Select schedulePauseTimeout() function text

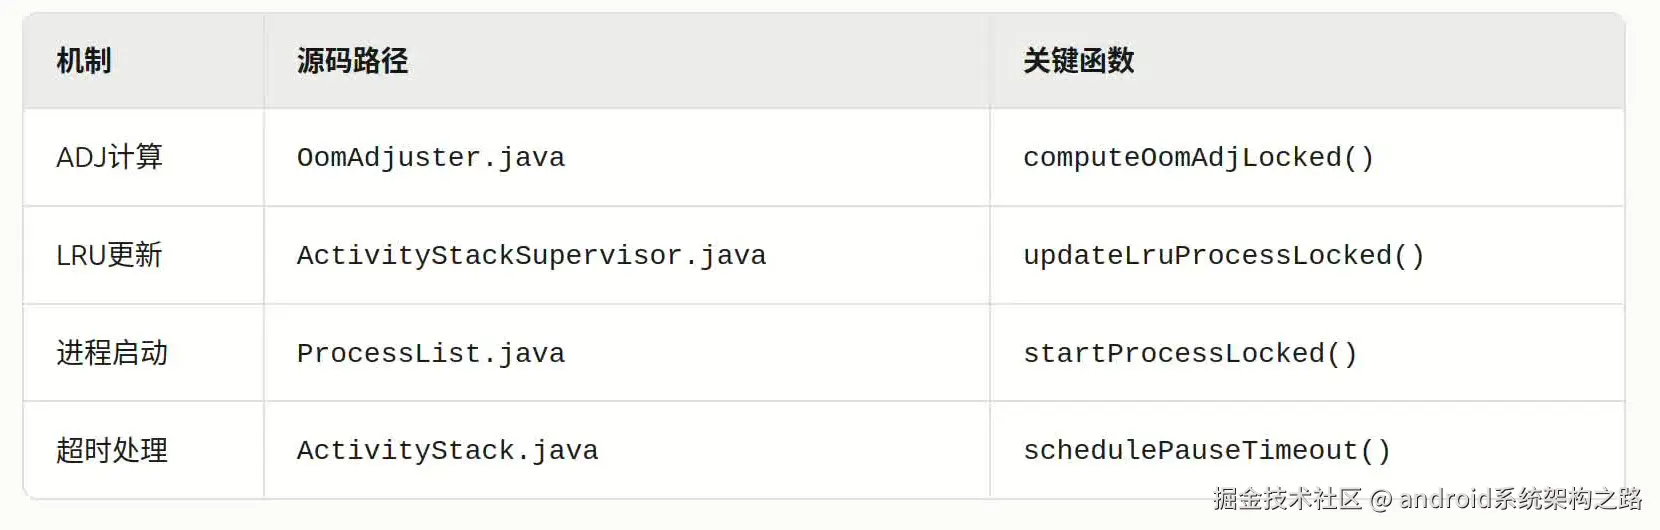click(x=1207, y=451)
